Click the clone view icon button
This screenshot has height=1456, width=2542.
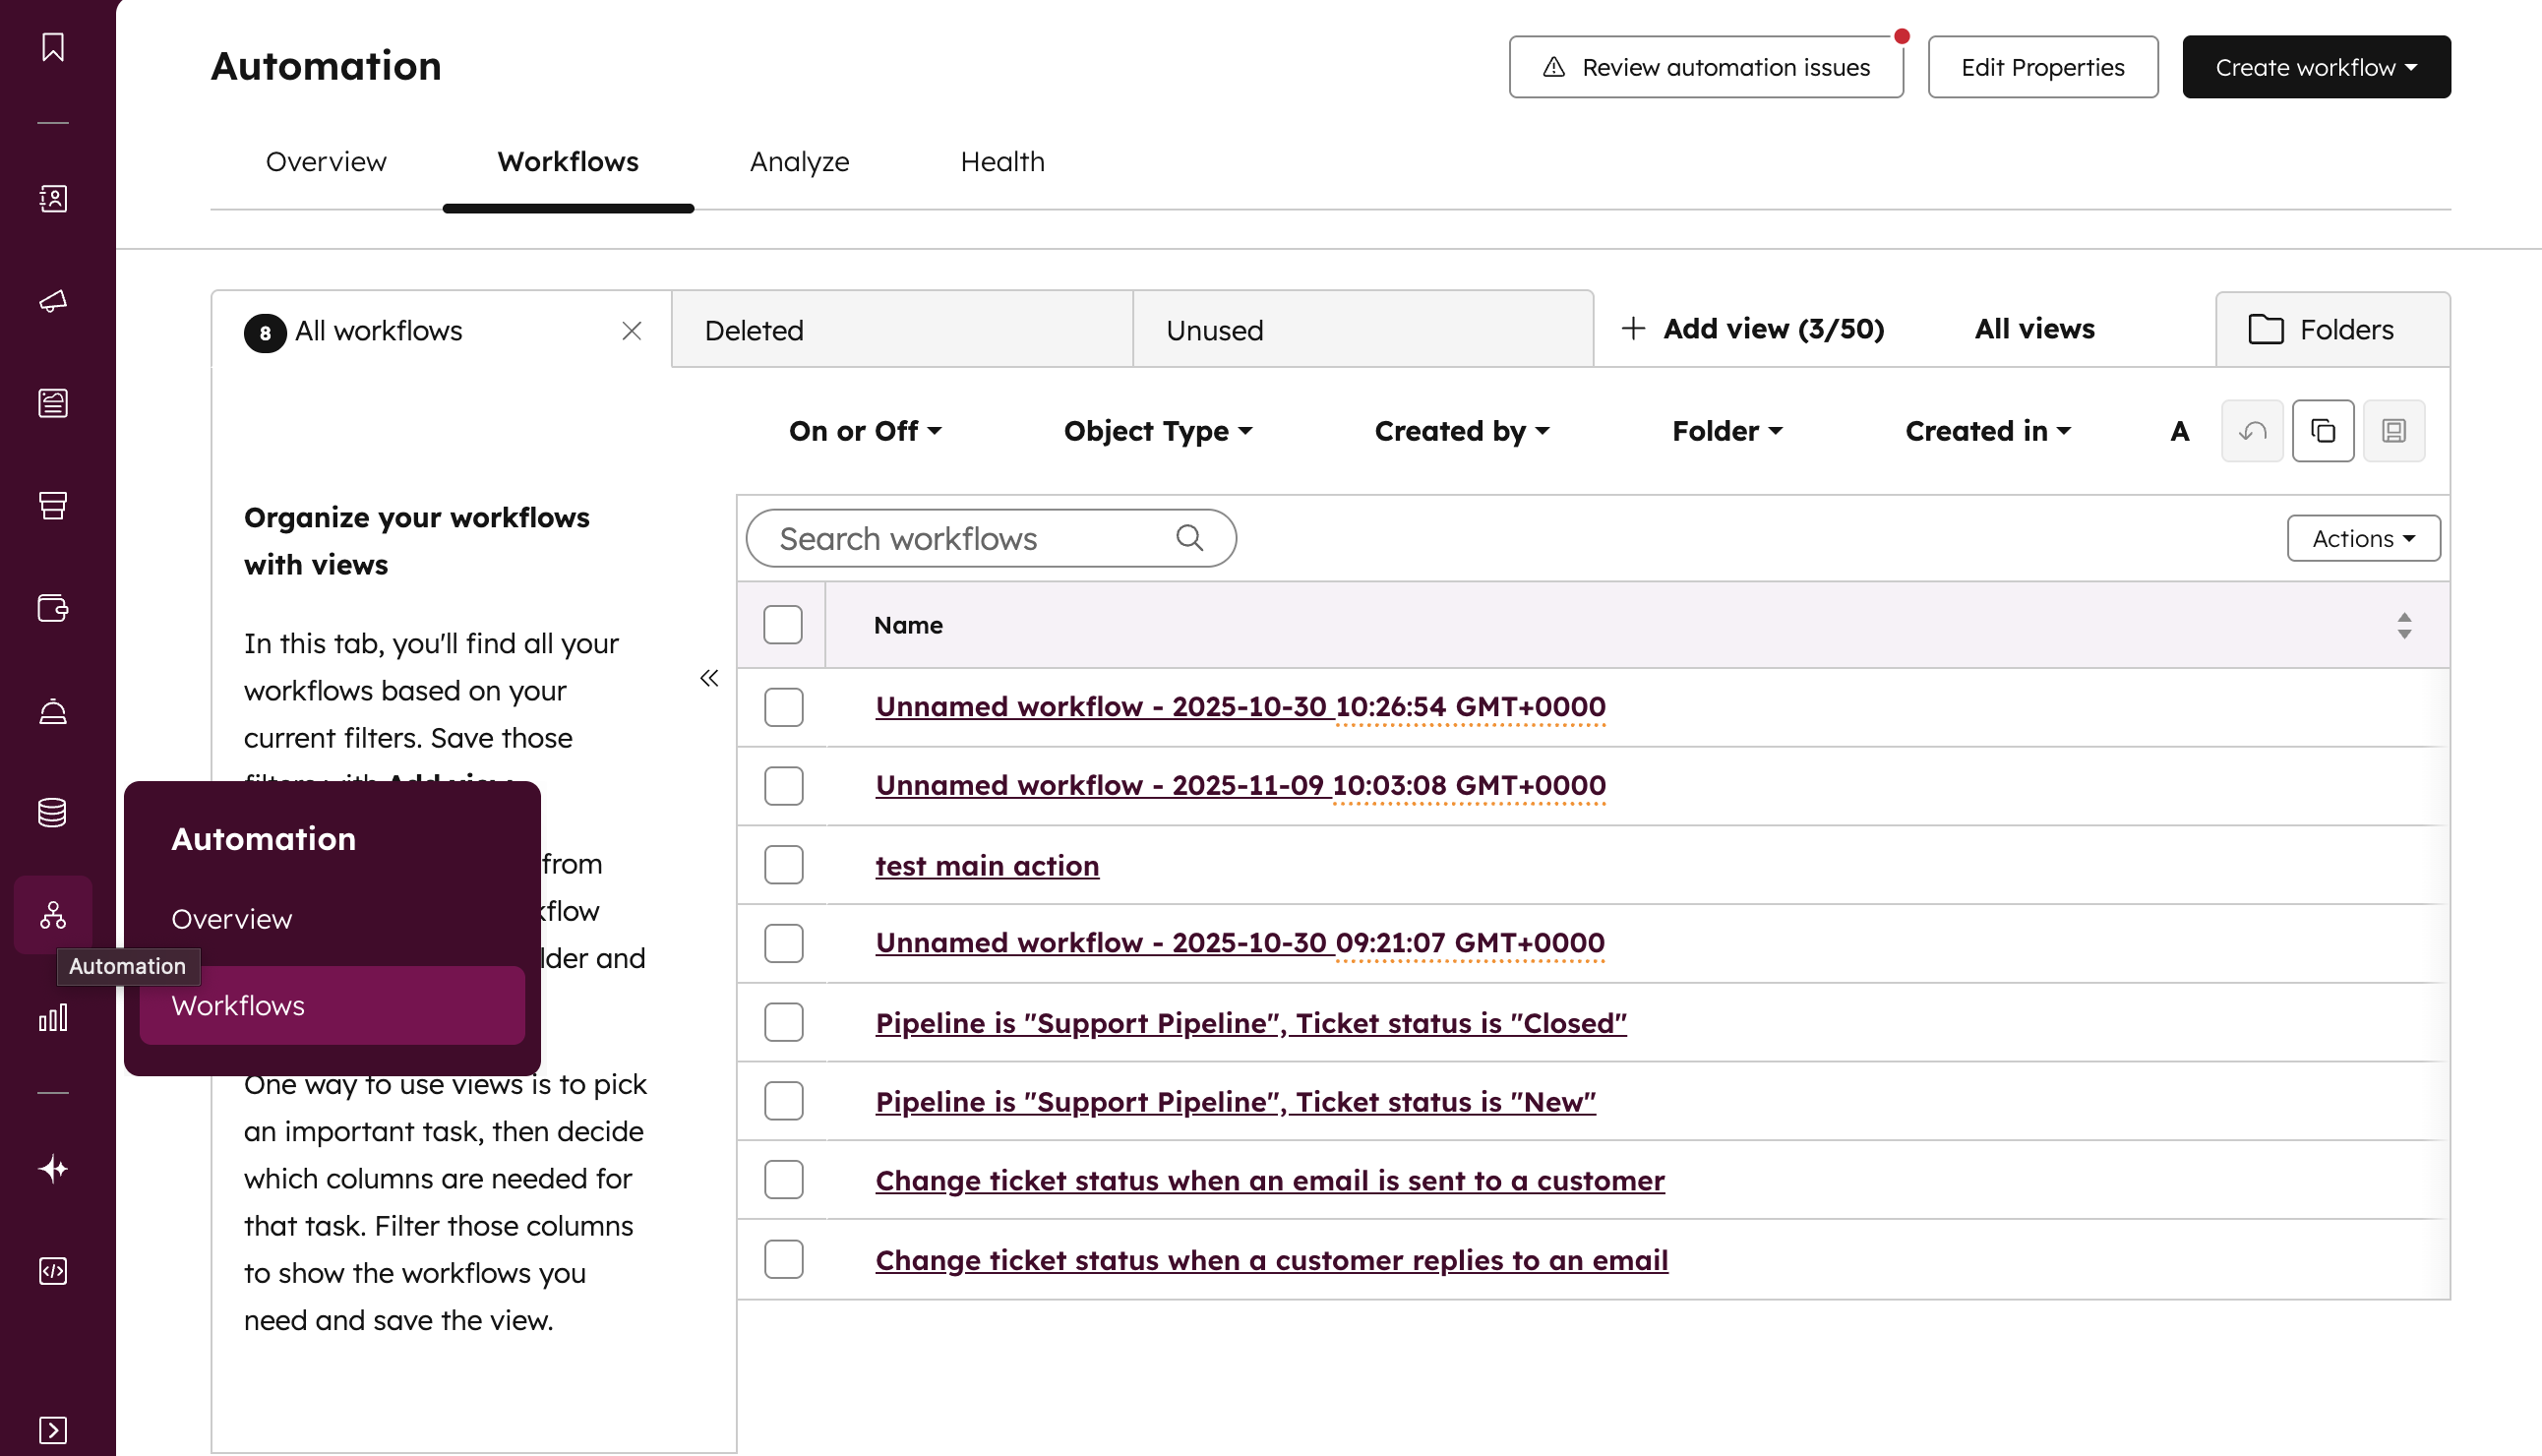point(2322,431)
